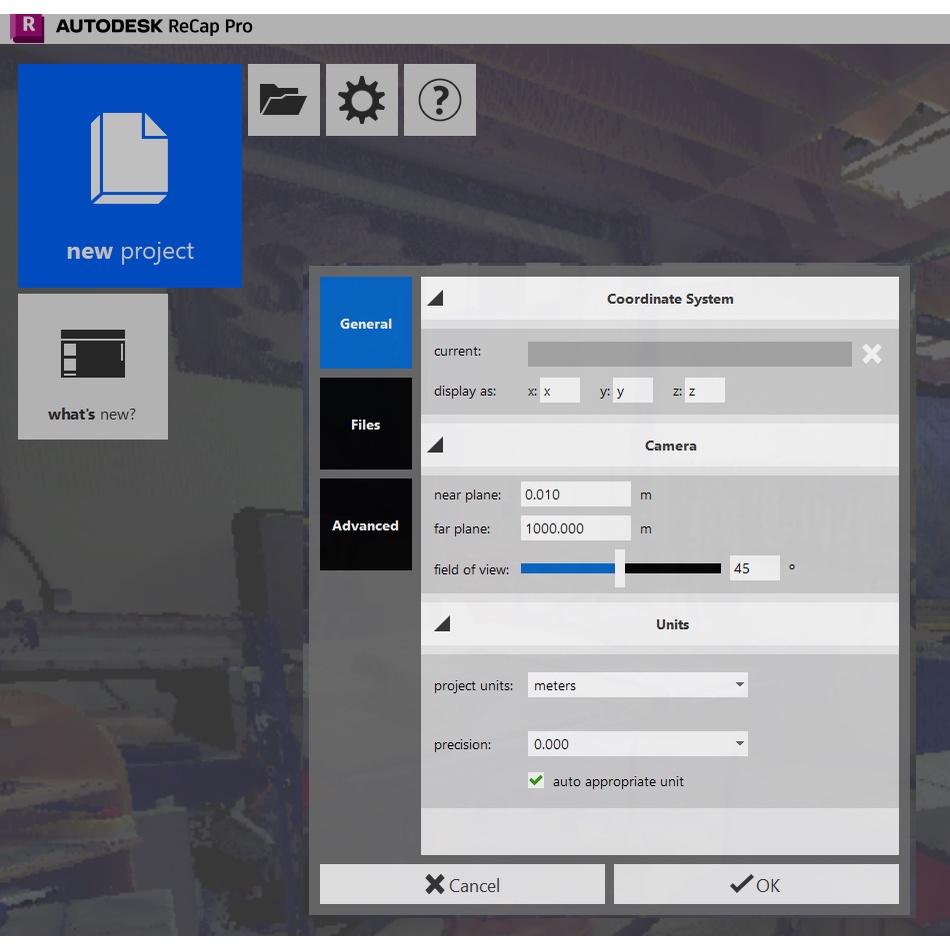Click the help question mark icon
This screenshot has height=950, width=950.
pos(439,100)
